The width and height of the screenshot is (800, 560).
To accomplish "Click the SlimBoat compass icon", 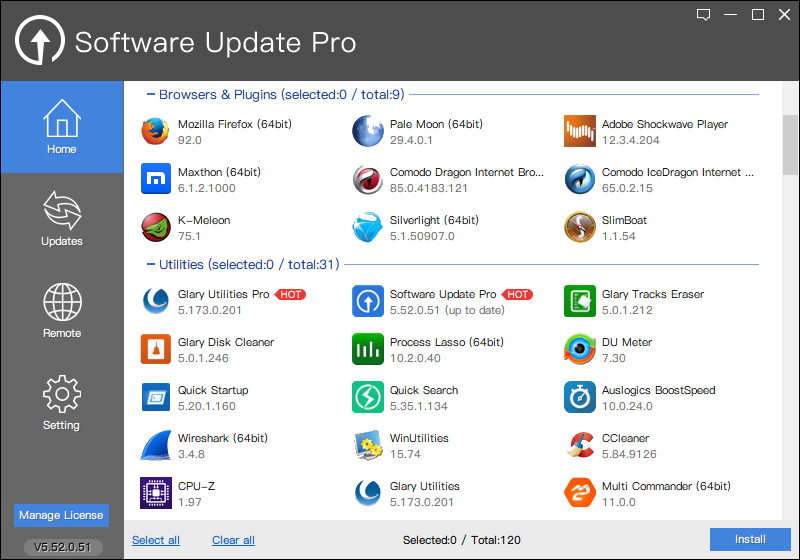I will [580, 227].
